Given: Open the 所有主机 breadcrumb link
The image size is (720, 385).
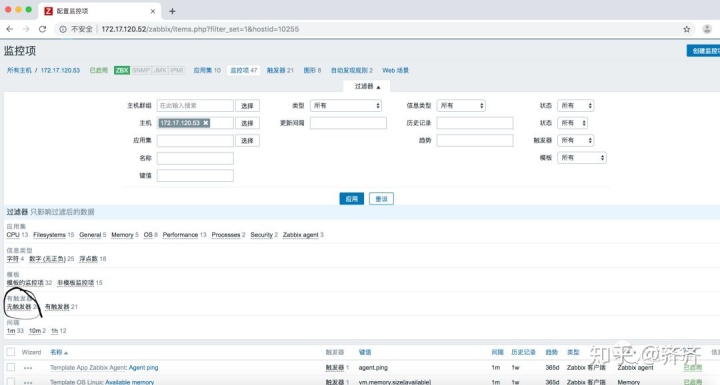Looking at the screenshot, I should 19,70.
